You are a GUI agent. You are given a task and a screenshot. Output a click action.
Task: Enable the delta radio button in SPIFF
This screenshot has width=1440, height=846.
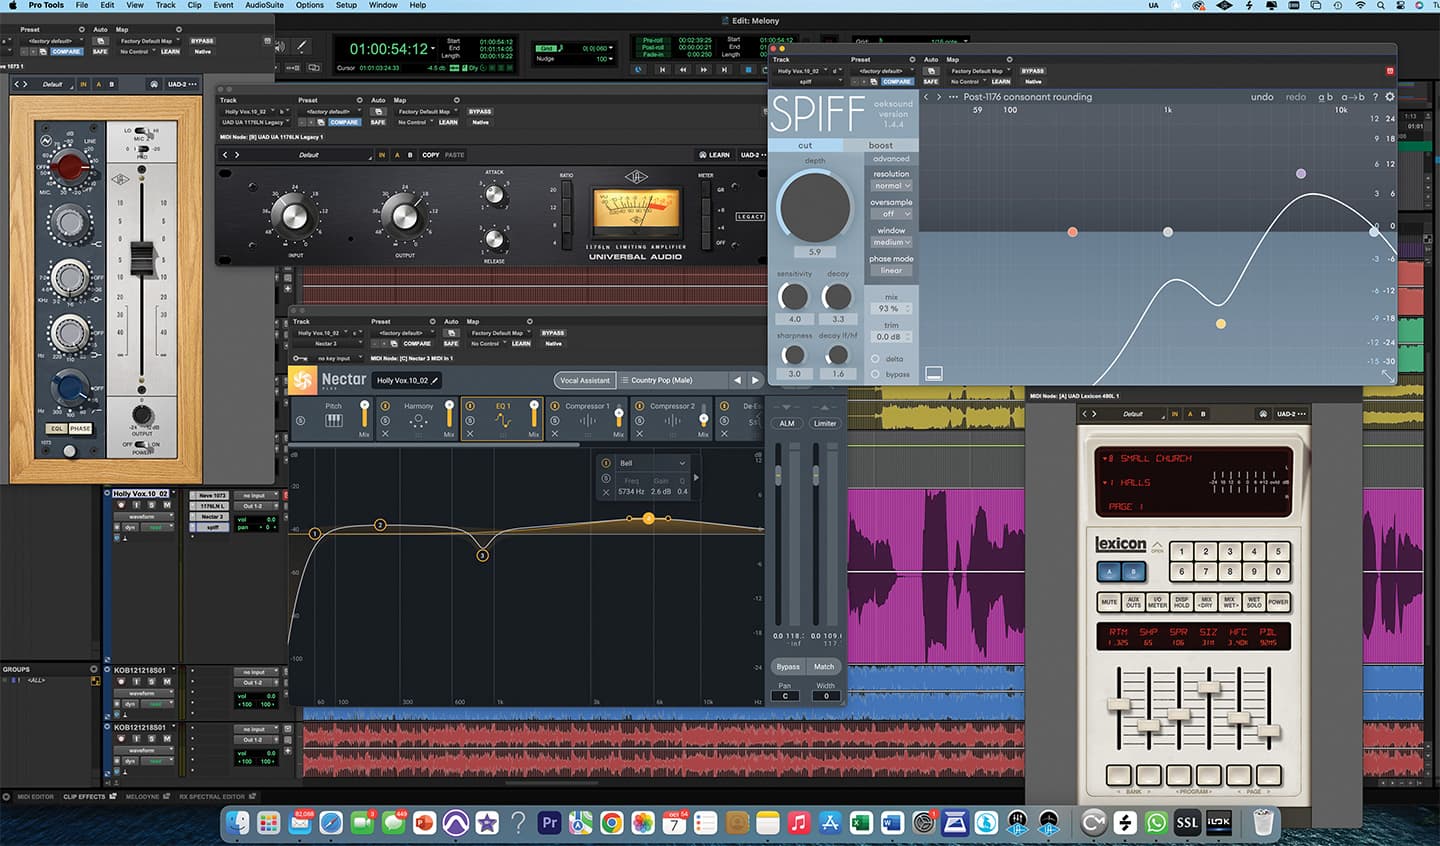[875, 359]
